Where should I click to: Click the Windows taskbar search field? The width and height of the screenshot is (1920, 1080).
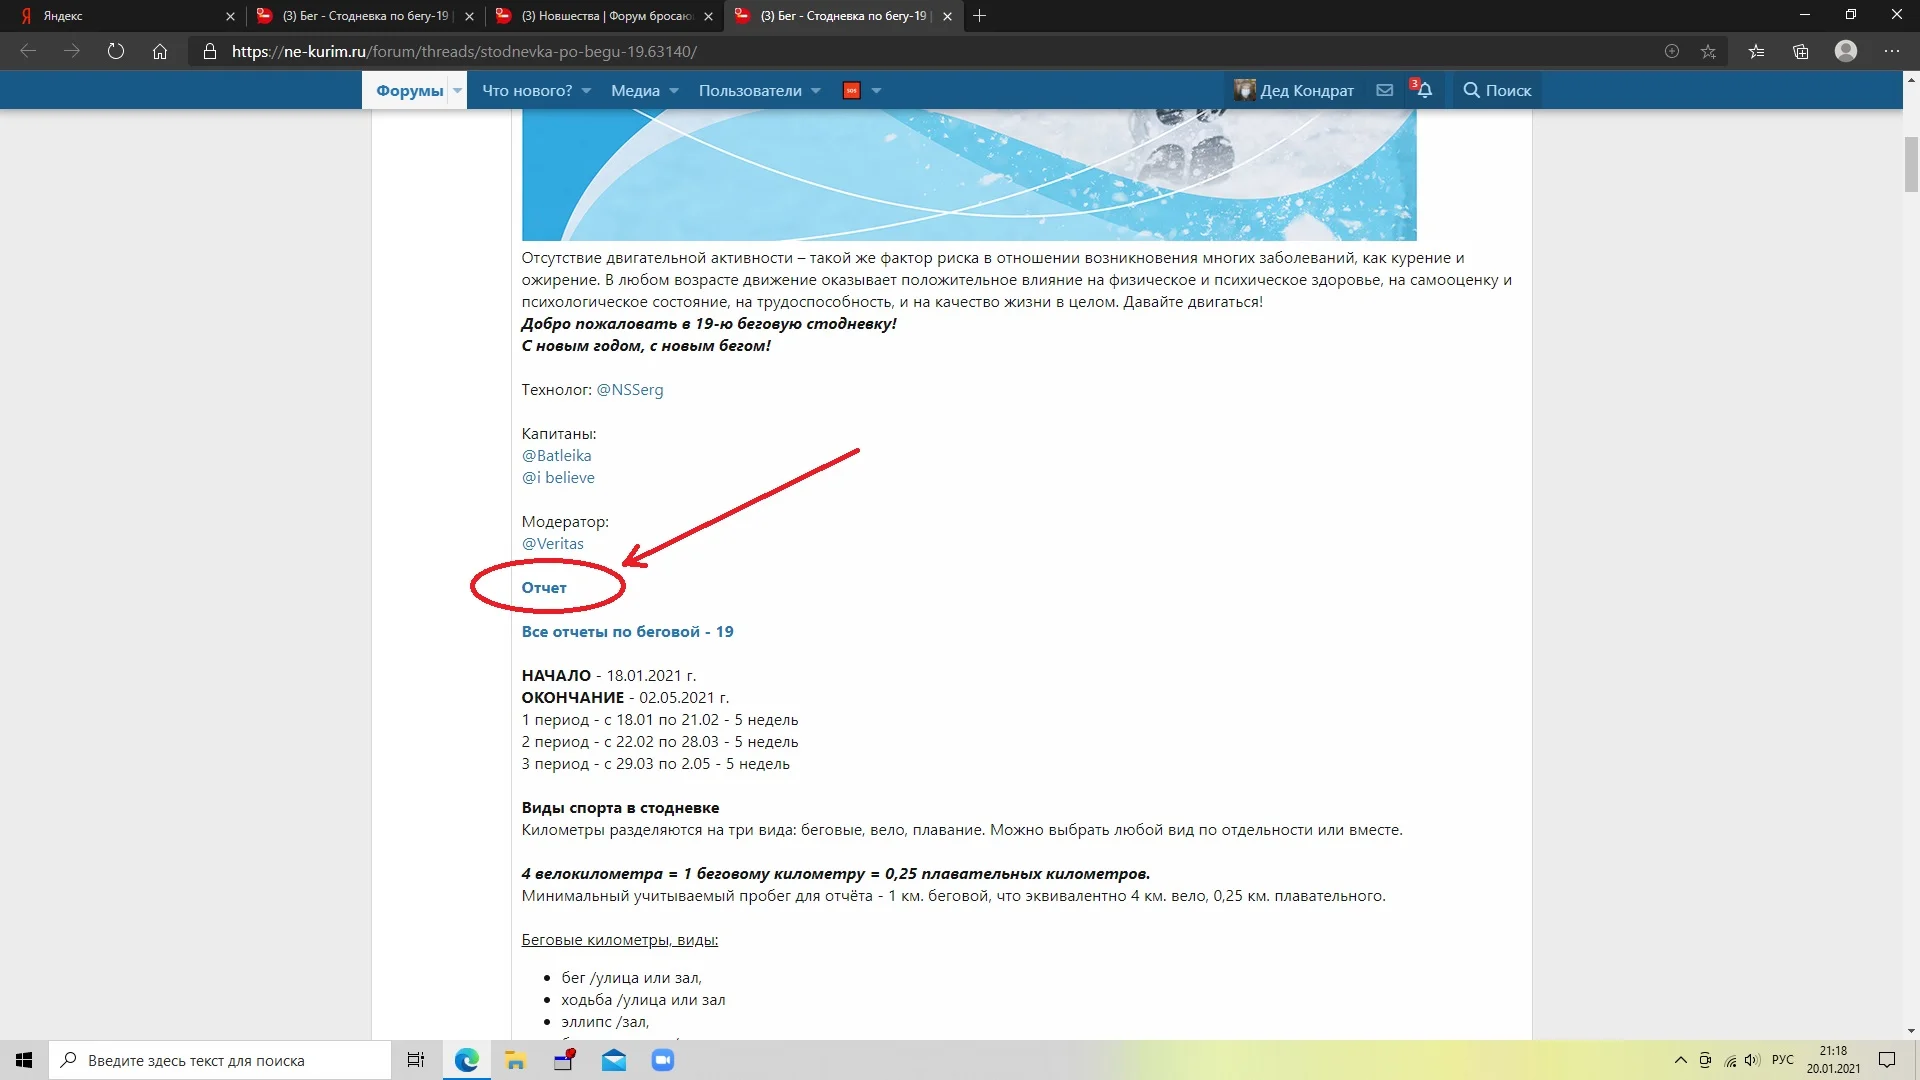[x=220, y=1060]
